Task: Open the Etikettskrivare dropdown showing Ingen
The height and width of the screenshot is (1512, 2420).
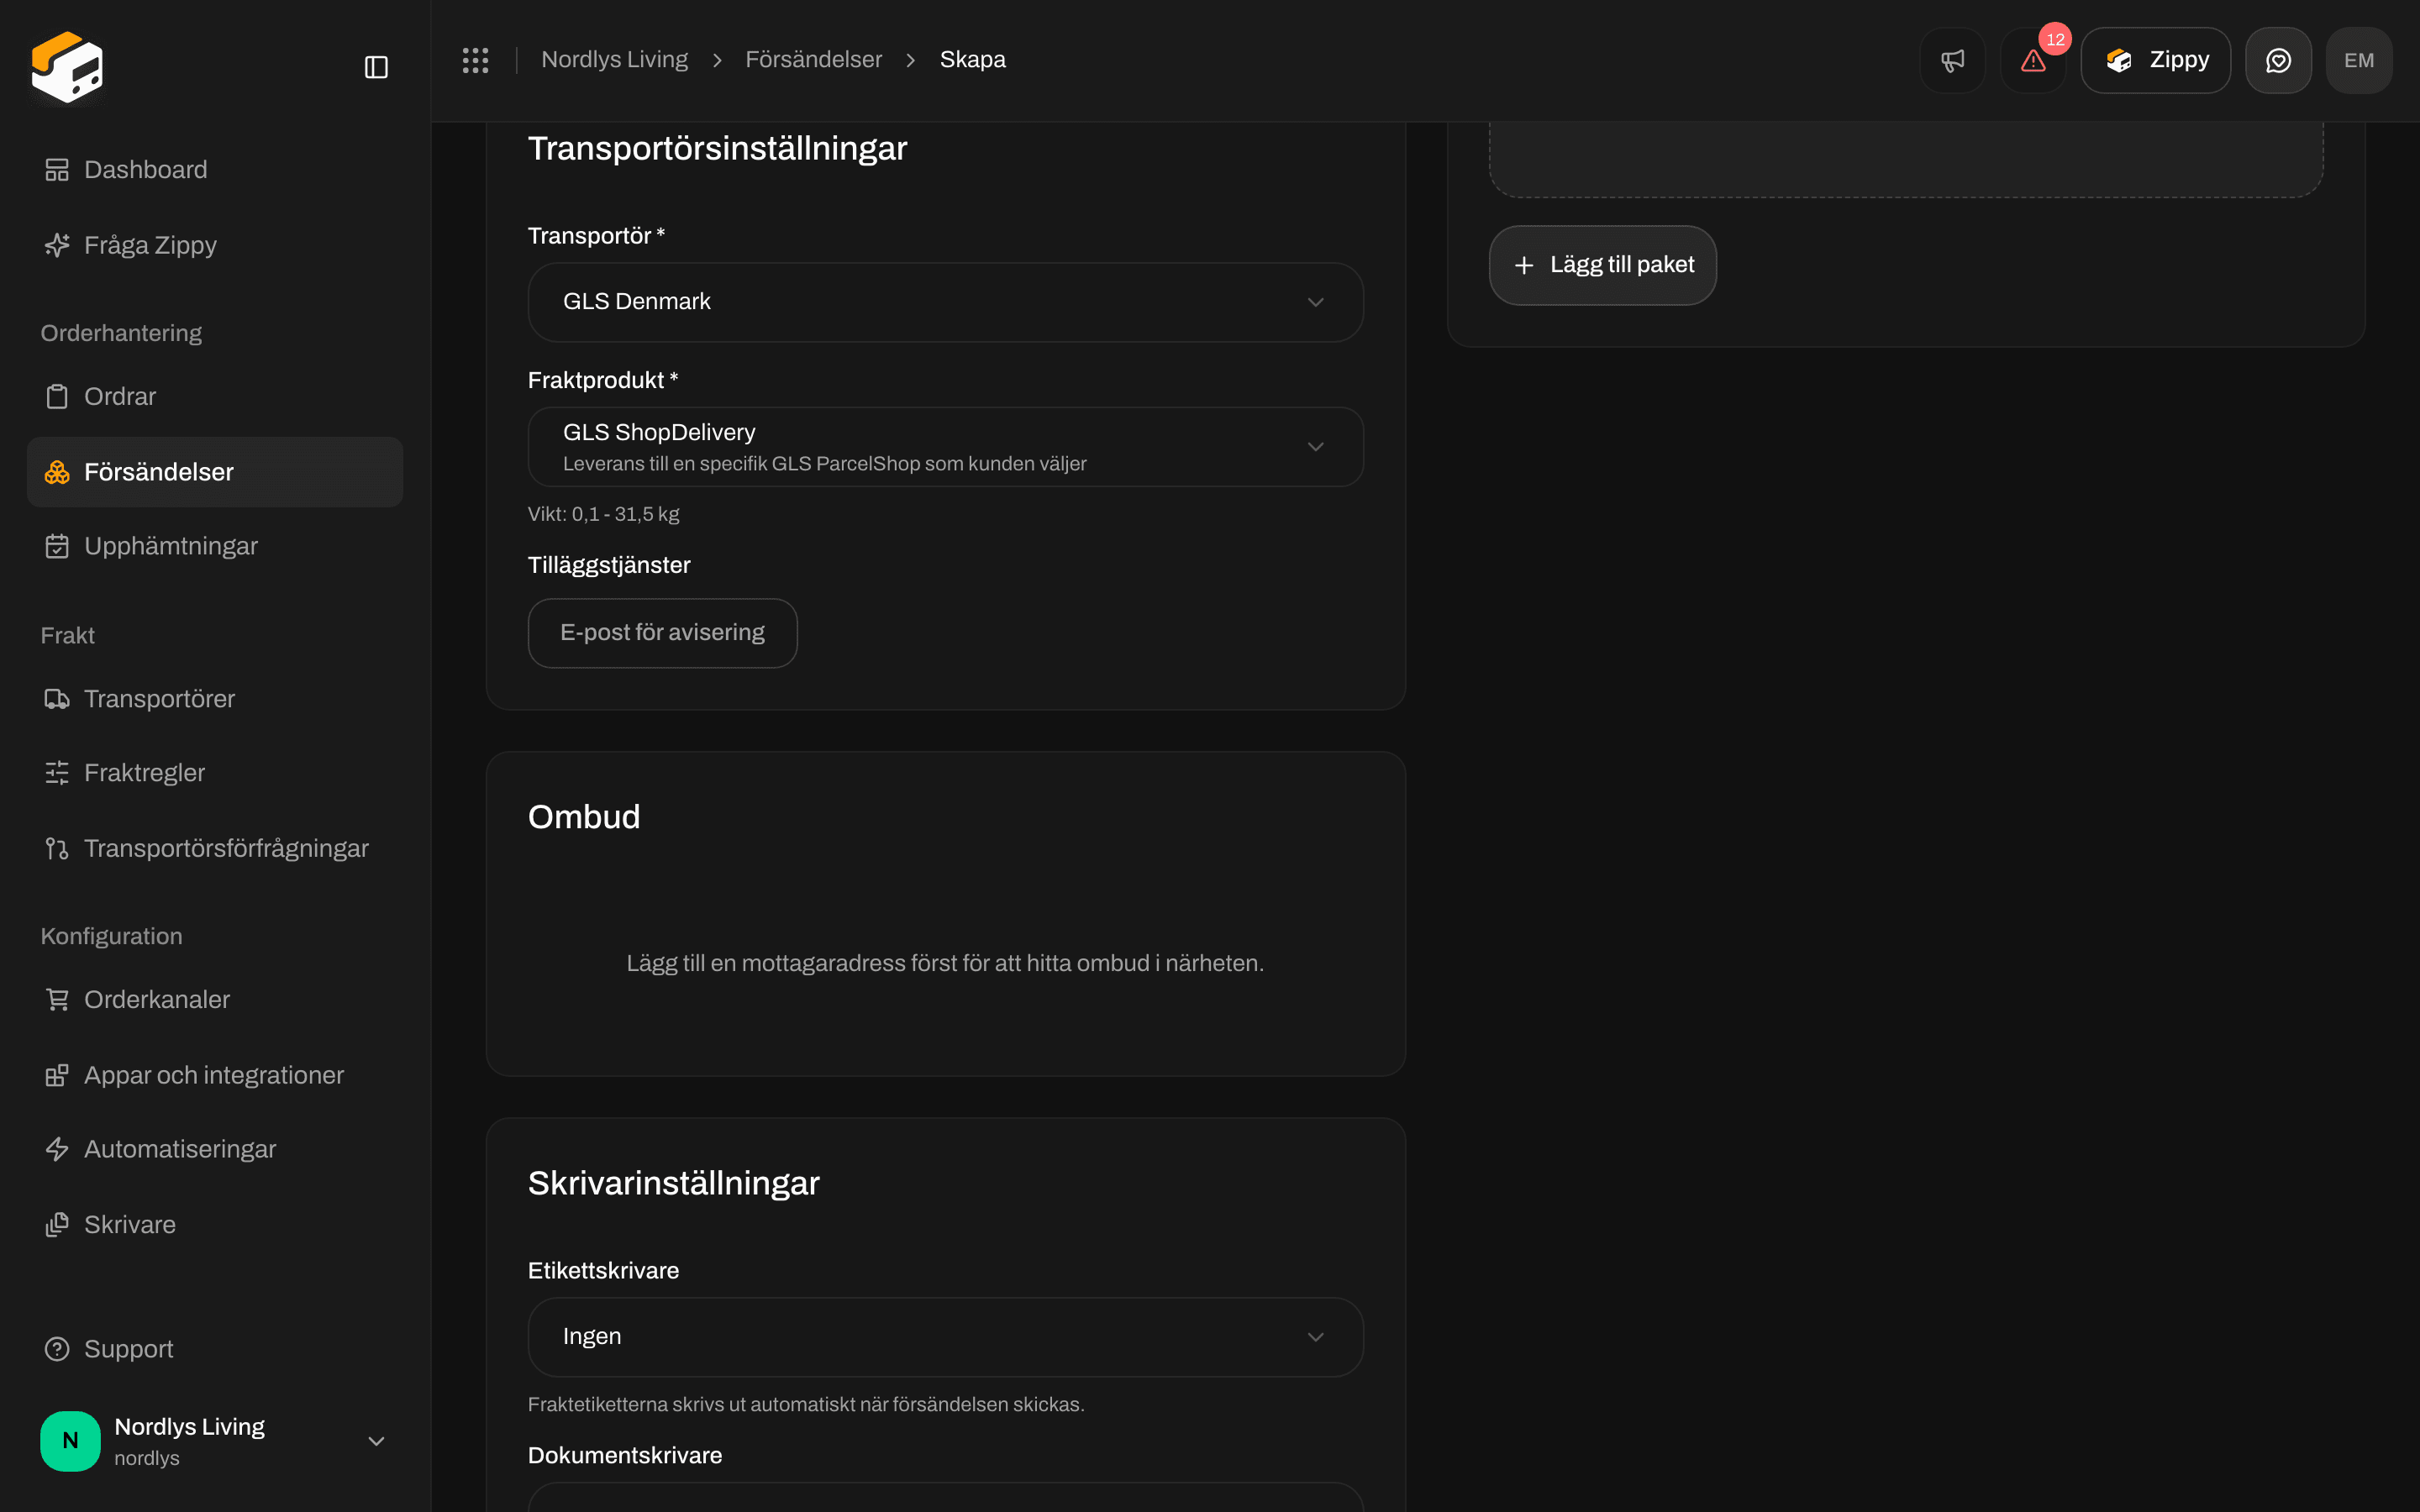Action: (x=945, y=1337)
